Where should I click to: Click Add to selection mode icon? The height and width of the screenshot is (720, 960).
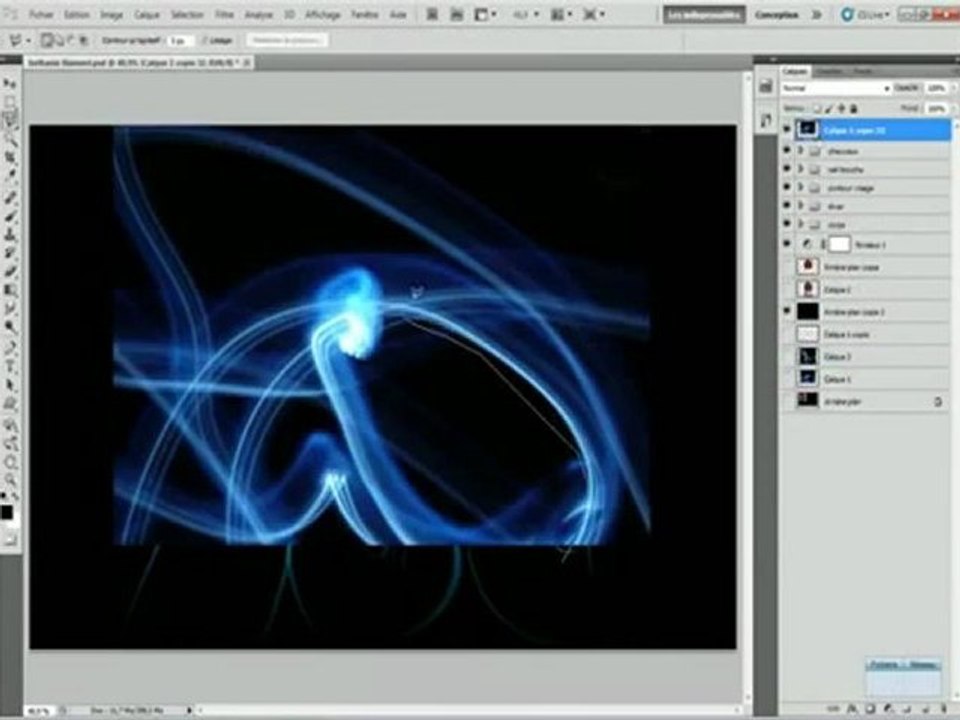59,40
